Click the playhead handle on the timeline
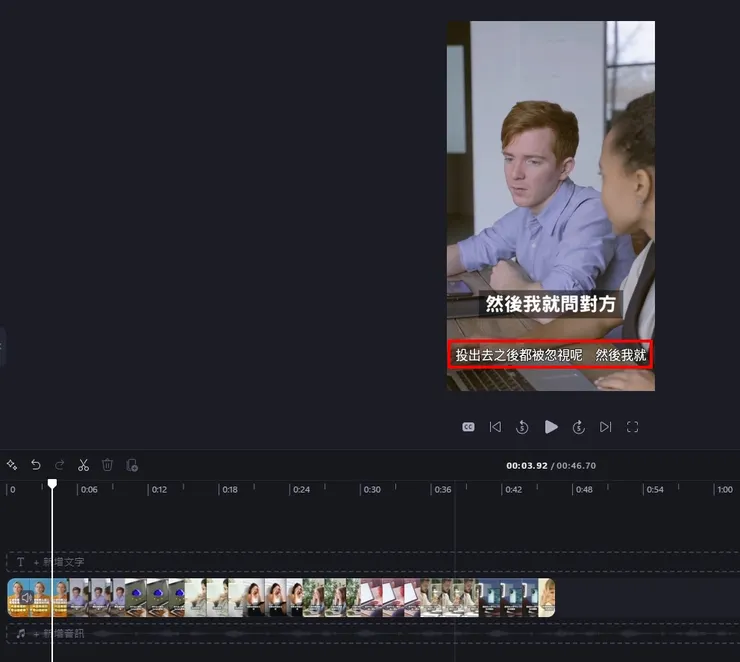The height and width of the screenshot is (662, 740). 52,484
